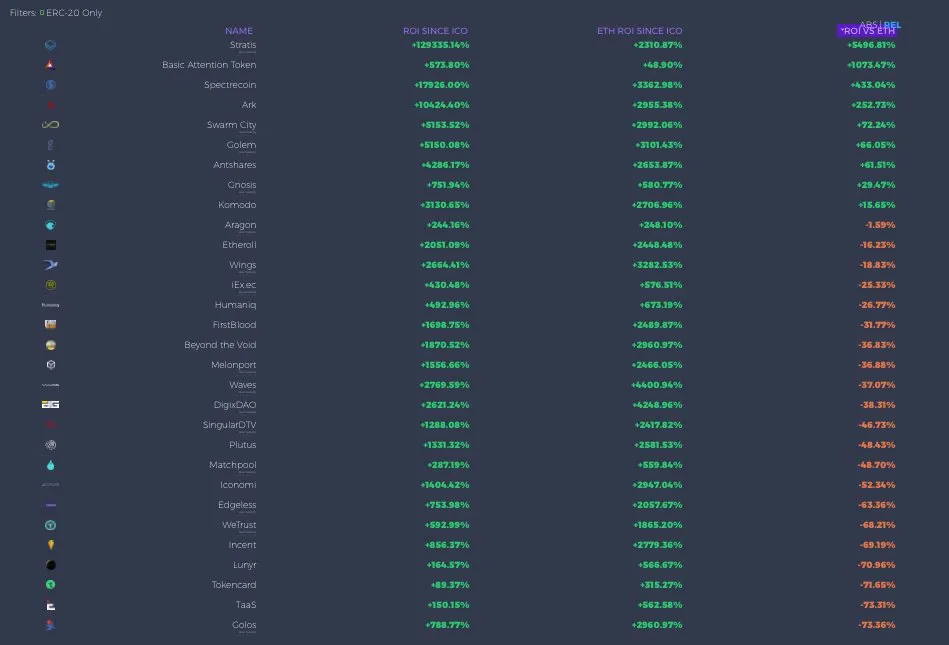949x645 pixels.
Task: Click the Matchpool droplet icon
Action: 51,465
